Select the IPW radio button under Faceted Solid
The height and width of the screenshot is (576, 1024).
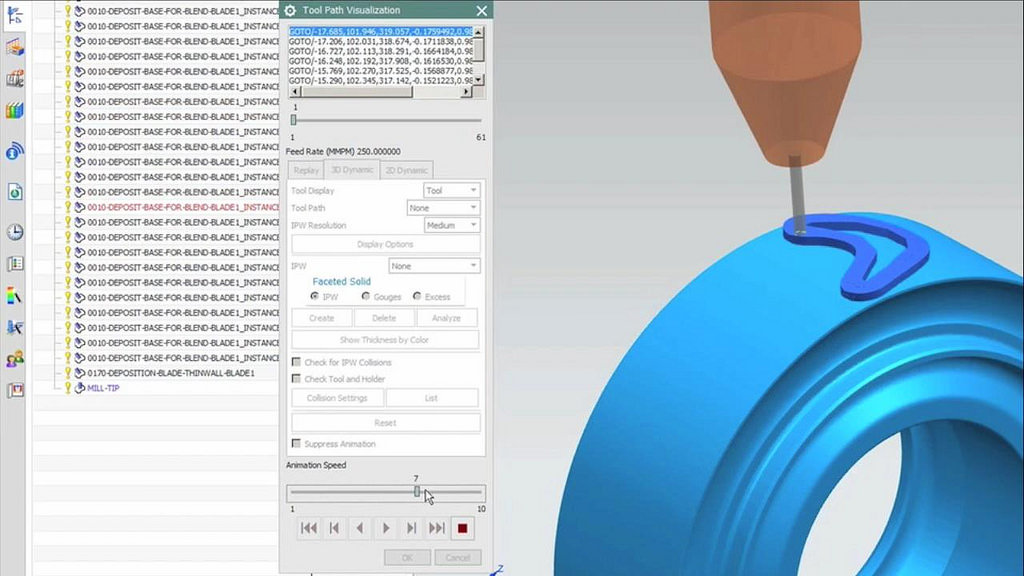(315, 296)
